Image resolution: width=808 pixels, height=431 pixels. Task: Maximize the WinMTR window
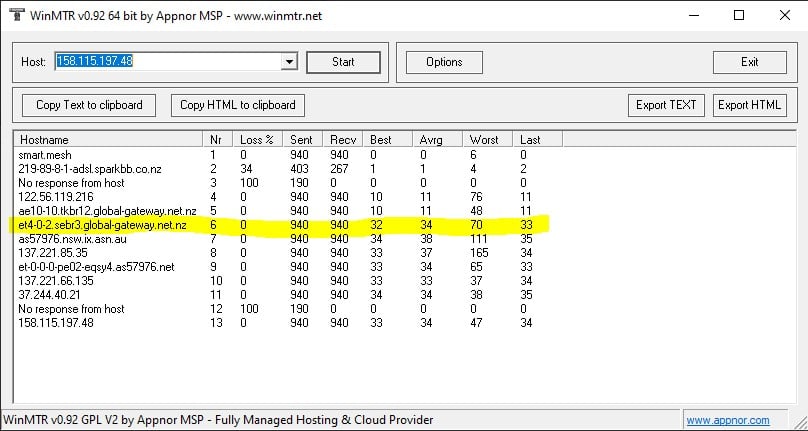click(x=739, y=15)
